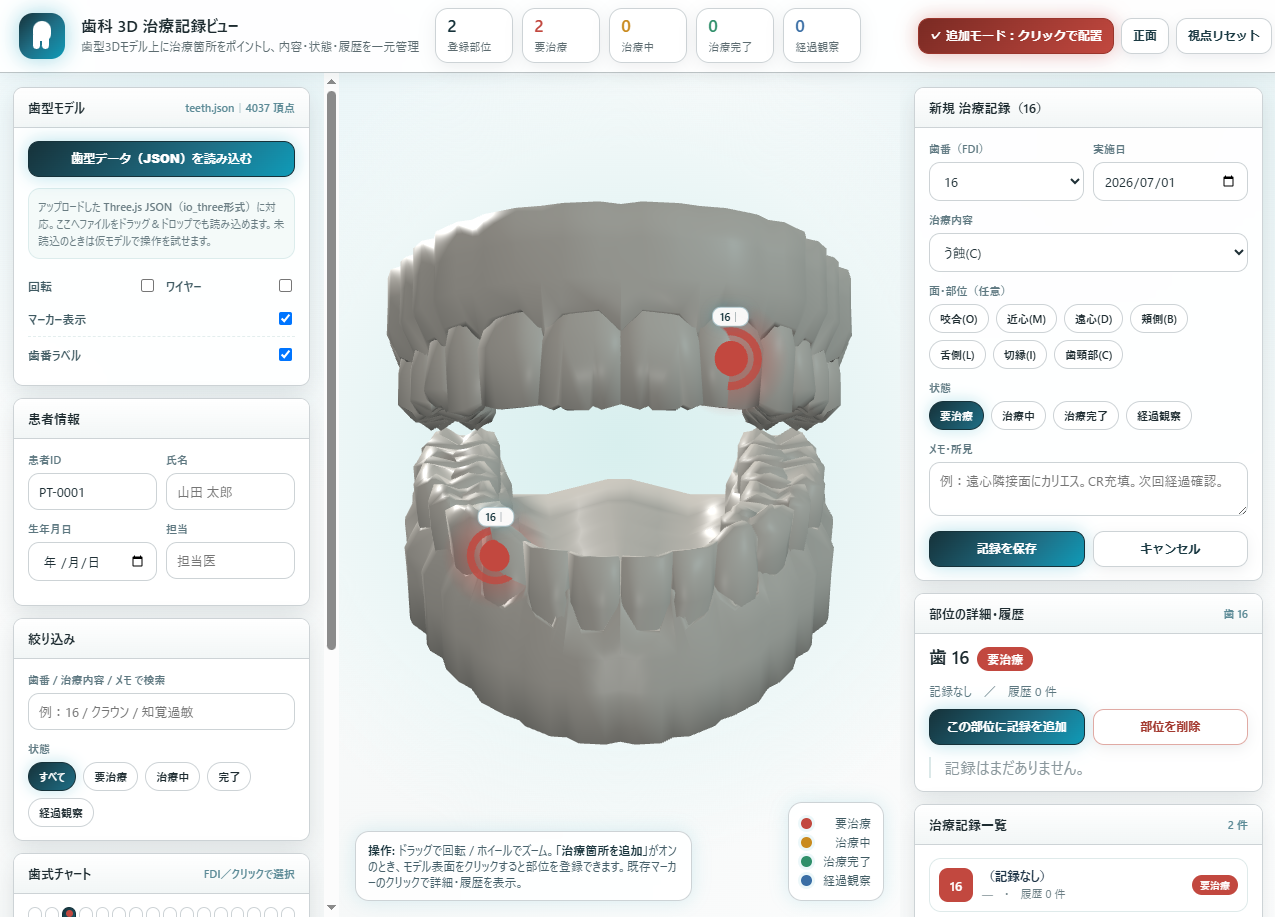
Task: Focus the 氏名 input field
Action: click(230, 492)
